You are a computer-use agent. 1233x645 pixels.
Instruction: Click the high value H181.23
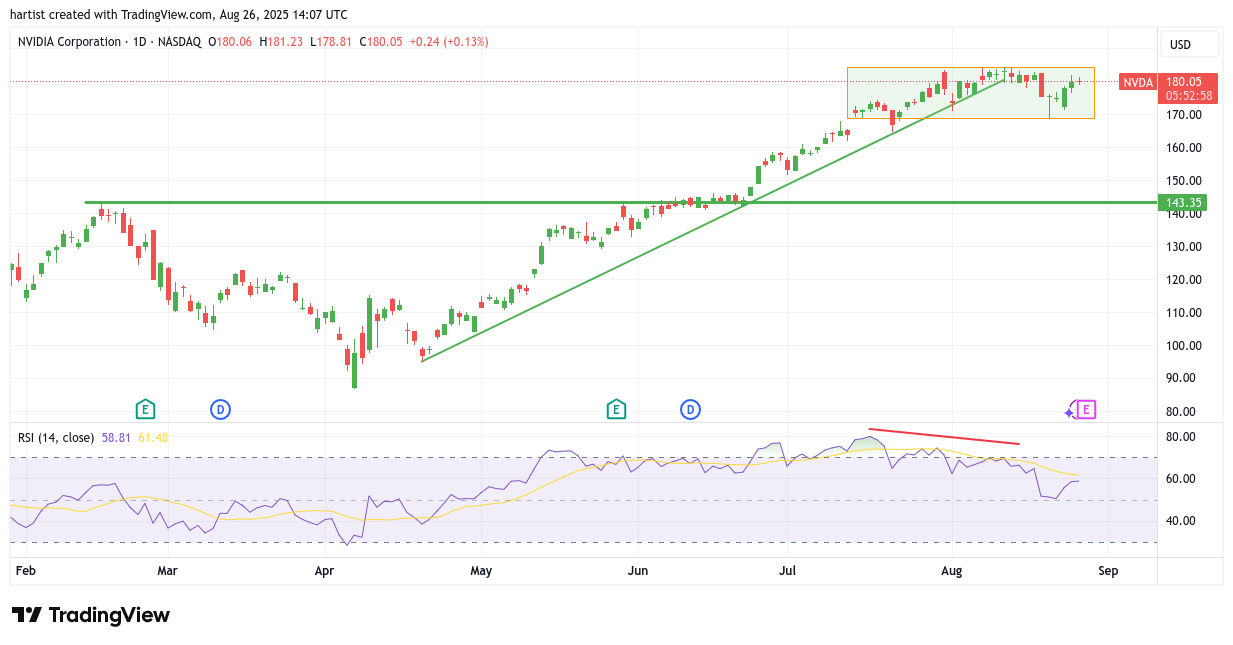point(283,42)
